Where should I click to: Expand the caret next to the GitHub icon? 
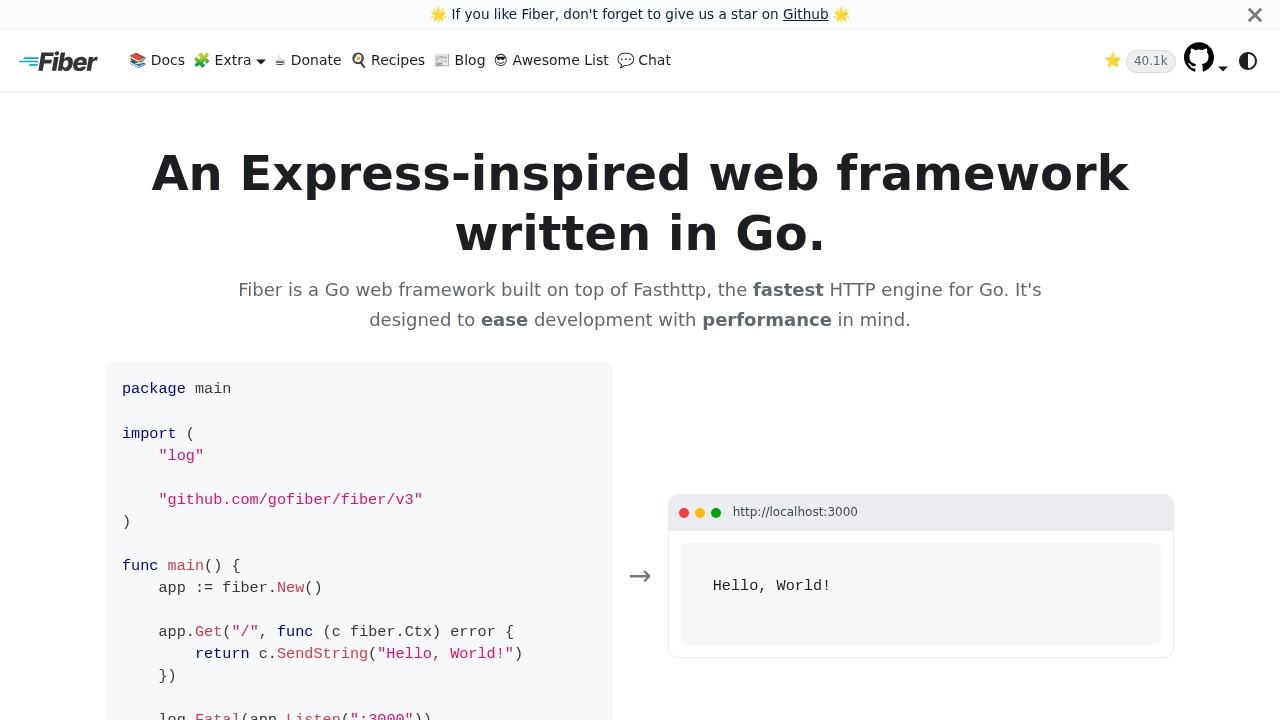click(x=1223, y=68)
